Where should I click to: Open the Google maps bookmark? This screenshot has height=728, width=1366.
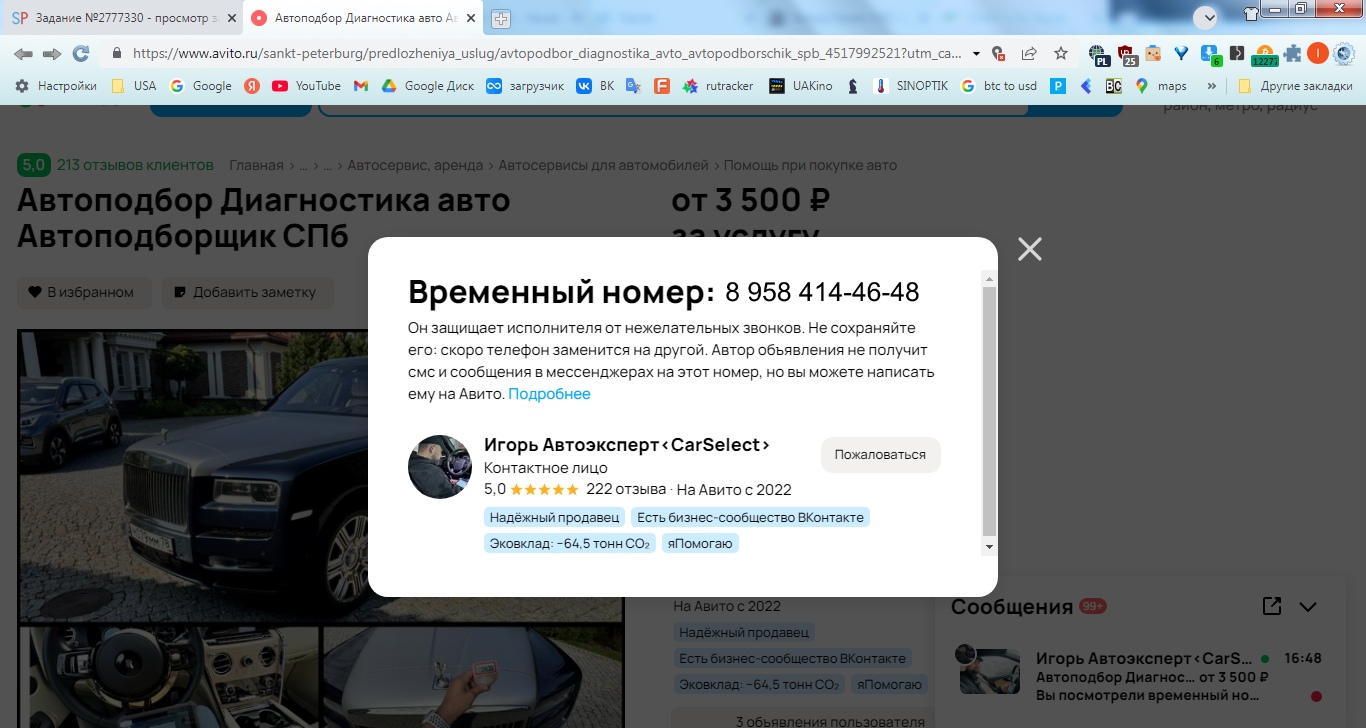click(1160, 86)
